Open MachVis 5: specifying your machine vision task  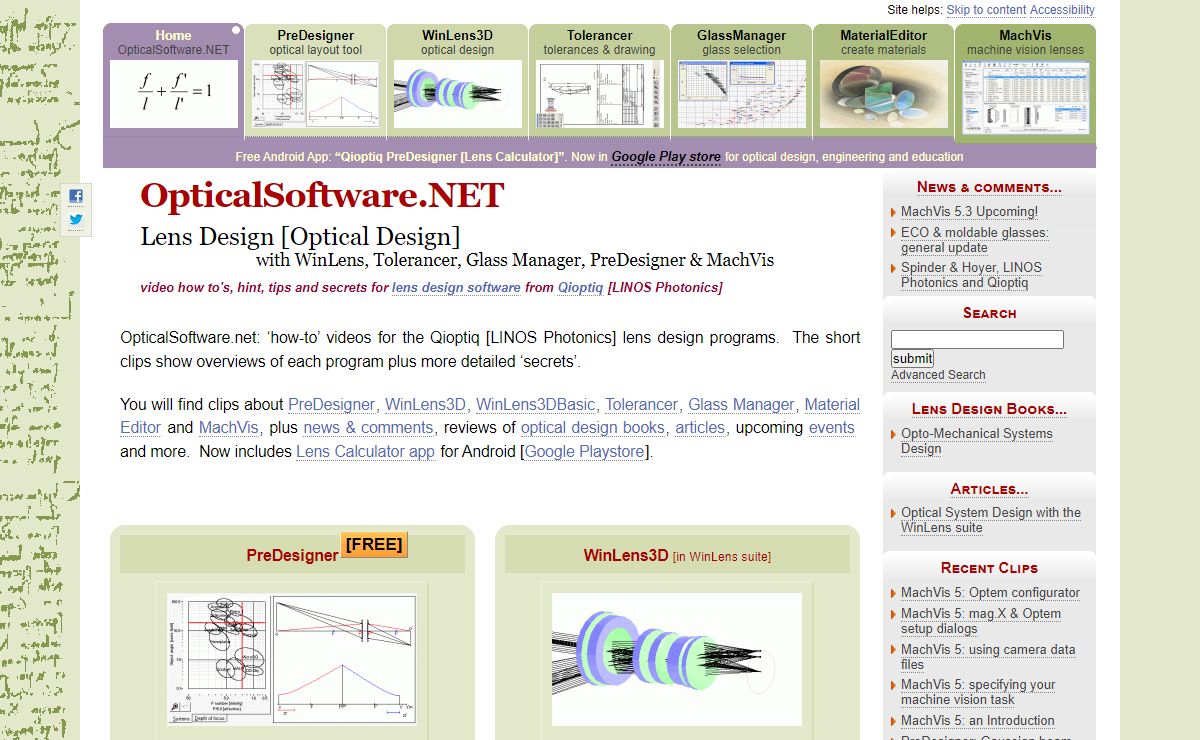point(978,692)
